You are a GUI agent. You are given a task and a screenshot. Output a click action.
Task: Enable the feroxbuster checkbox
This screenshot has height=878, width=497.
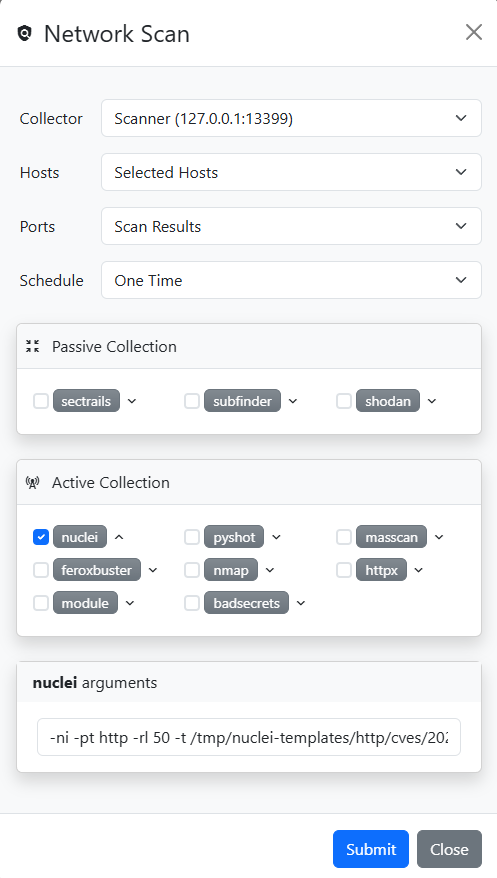(x=41, y=570)
